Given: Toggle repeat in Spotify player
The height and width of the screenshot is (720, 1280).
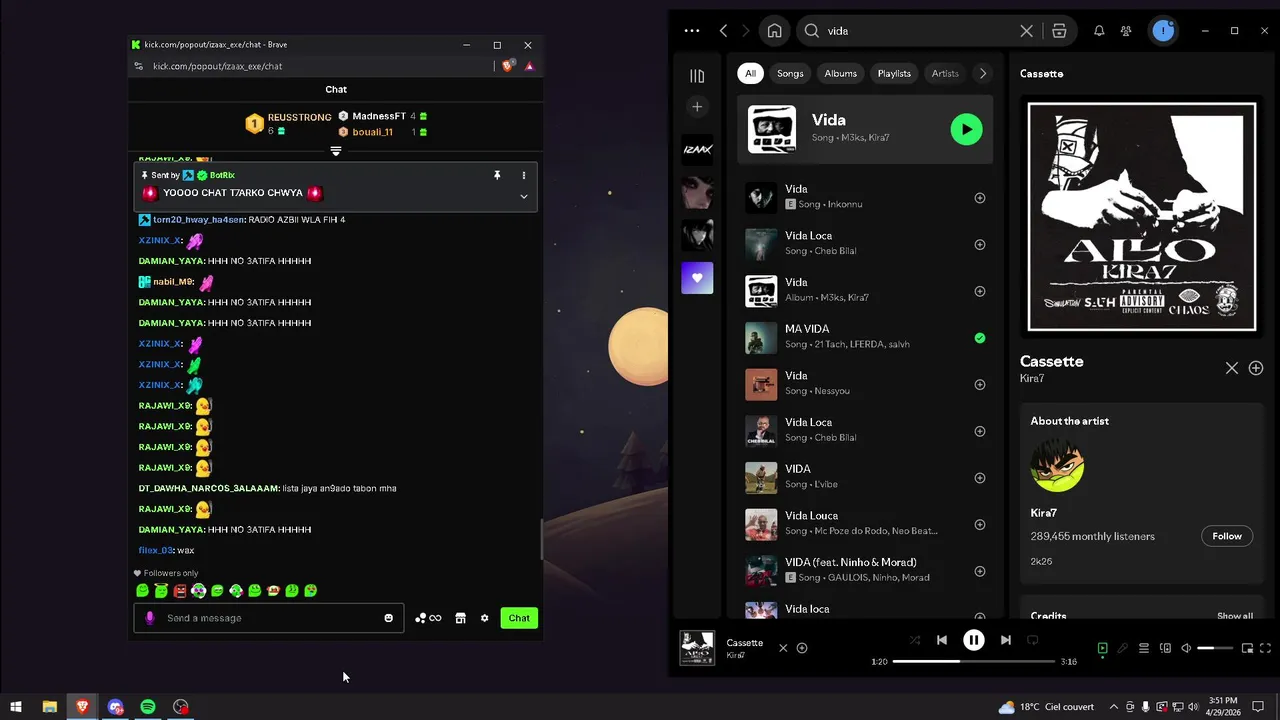Looking at the screenshot, I should (1033, 640).
